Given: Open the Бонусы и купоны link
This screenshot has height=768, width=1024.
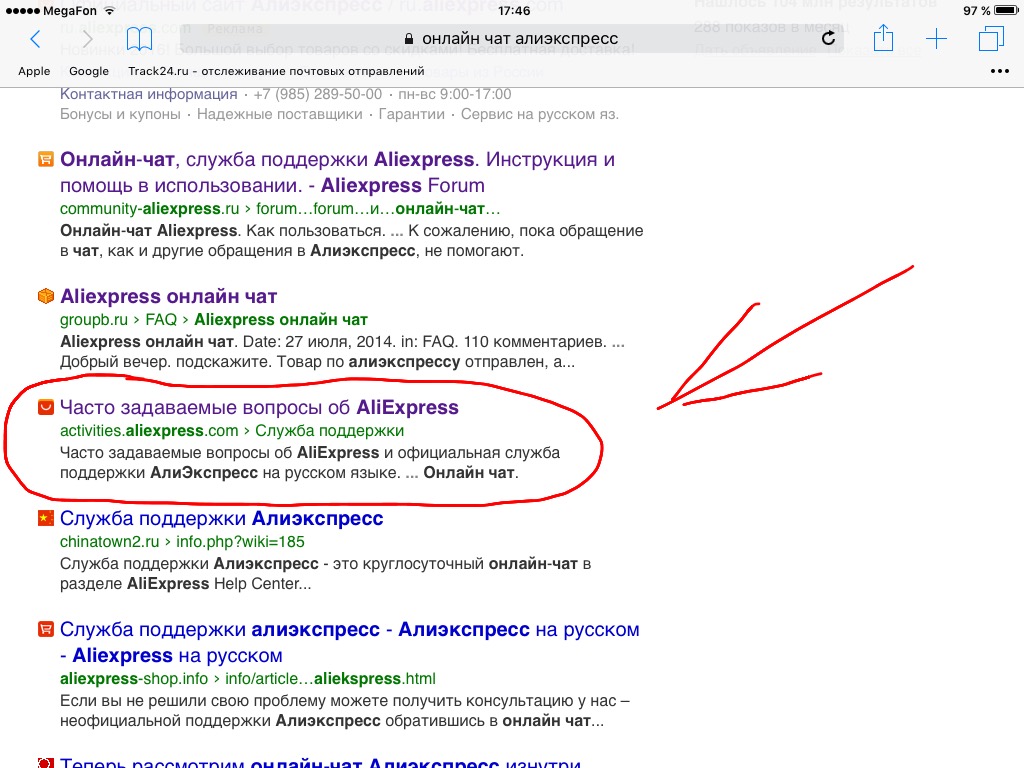Looking at the screenshot, I should point(120,114).
